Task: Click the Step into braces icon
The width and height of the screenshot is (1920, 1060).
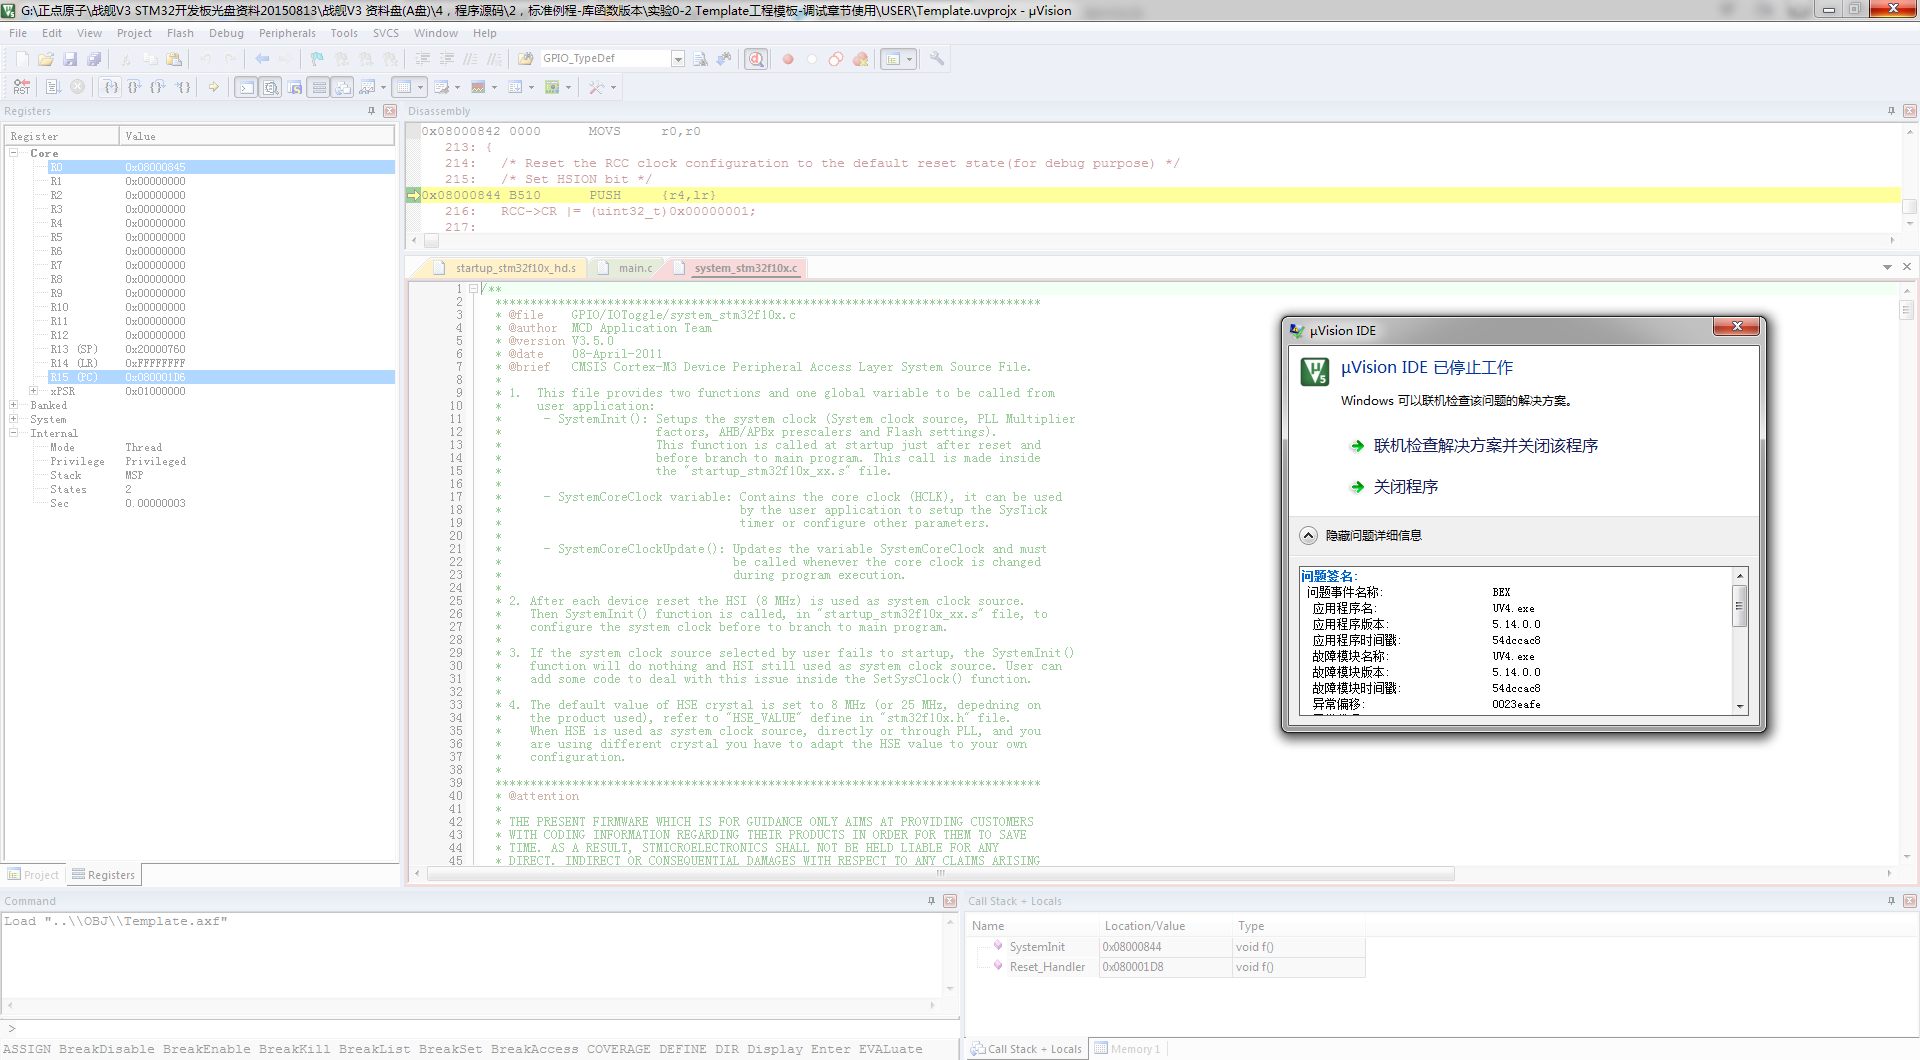Action: (111, 87)
